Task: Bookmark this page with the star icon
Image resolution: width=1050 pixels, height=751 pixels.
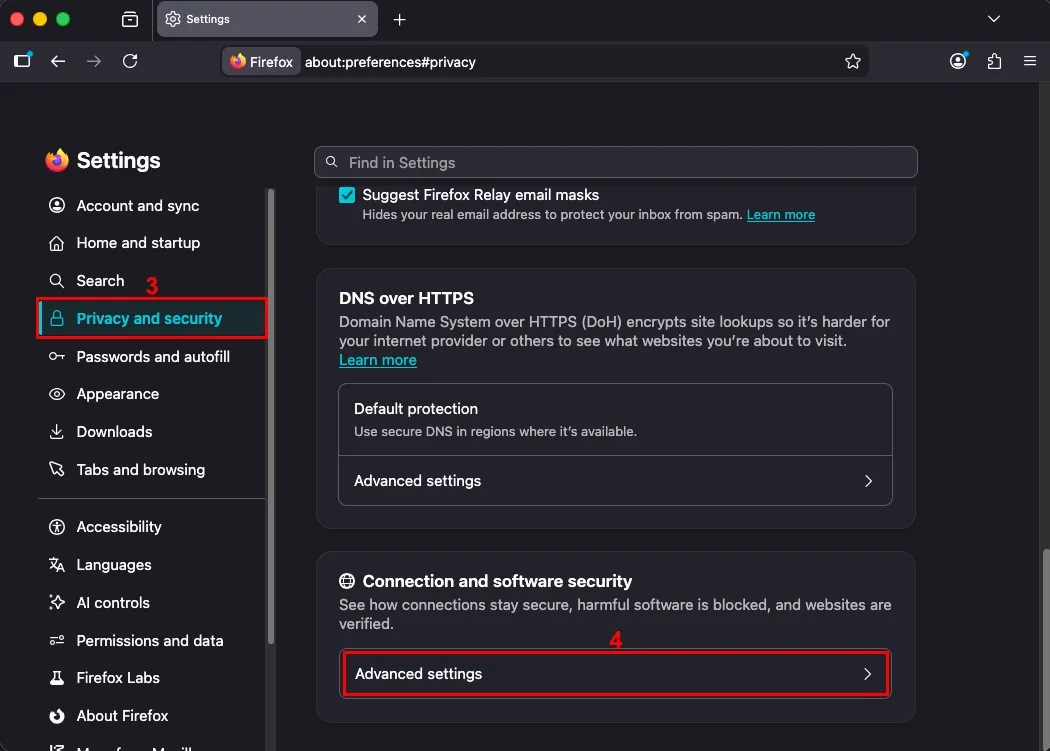Action: pos(852,62)
